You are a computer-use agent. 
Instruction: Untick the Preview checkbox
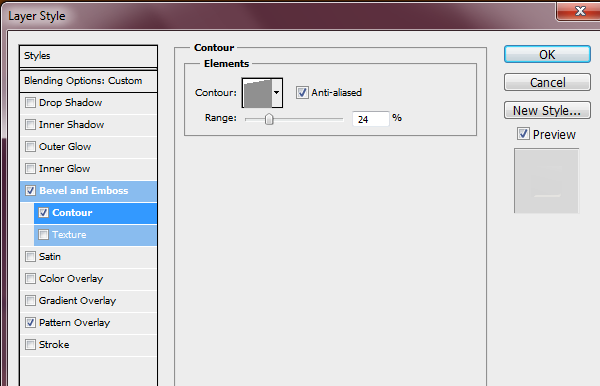(x=523, y=134)
